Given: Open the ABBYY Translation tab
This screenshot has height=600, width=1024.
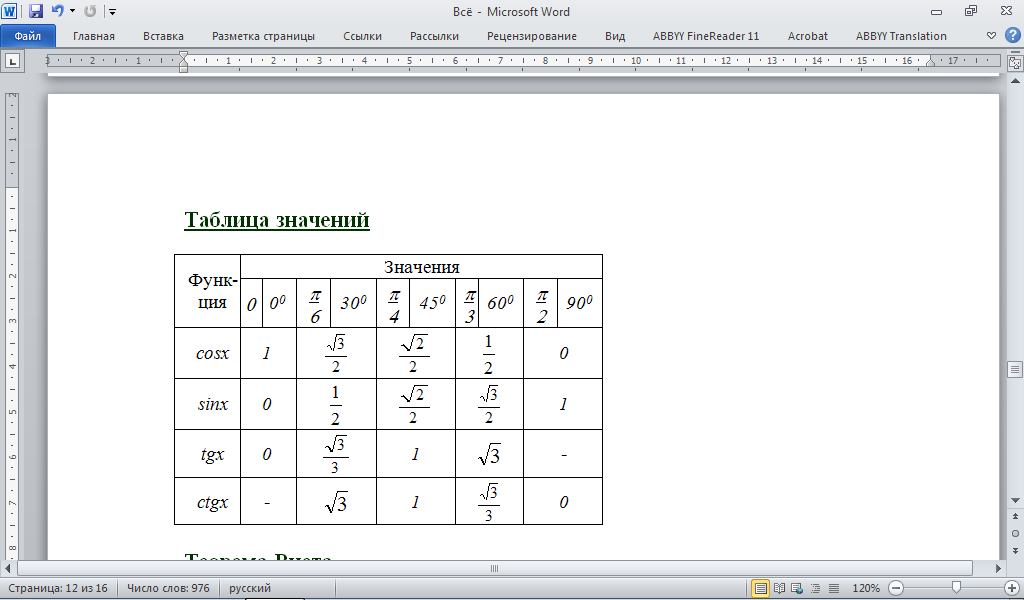Looking at the screenshot, I should (x=901, y=36).
